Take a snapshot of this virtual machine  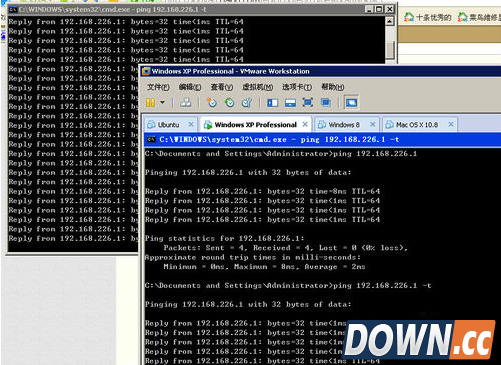coord(211,103)
